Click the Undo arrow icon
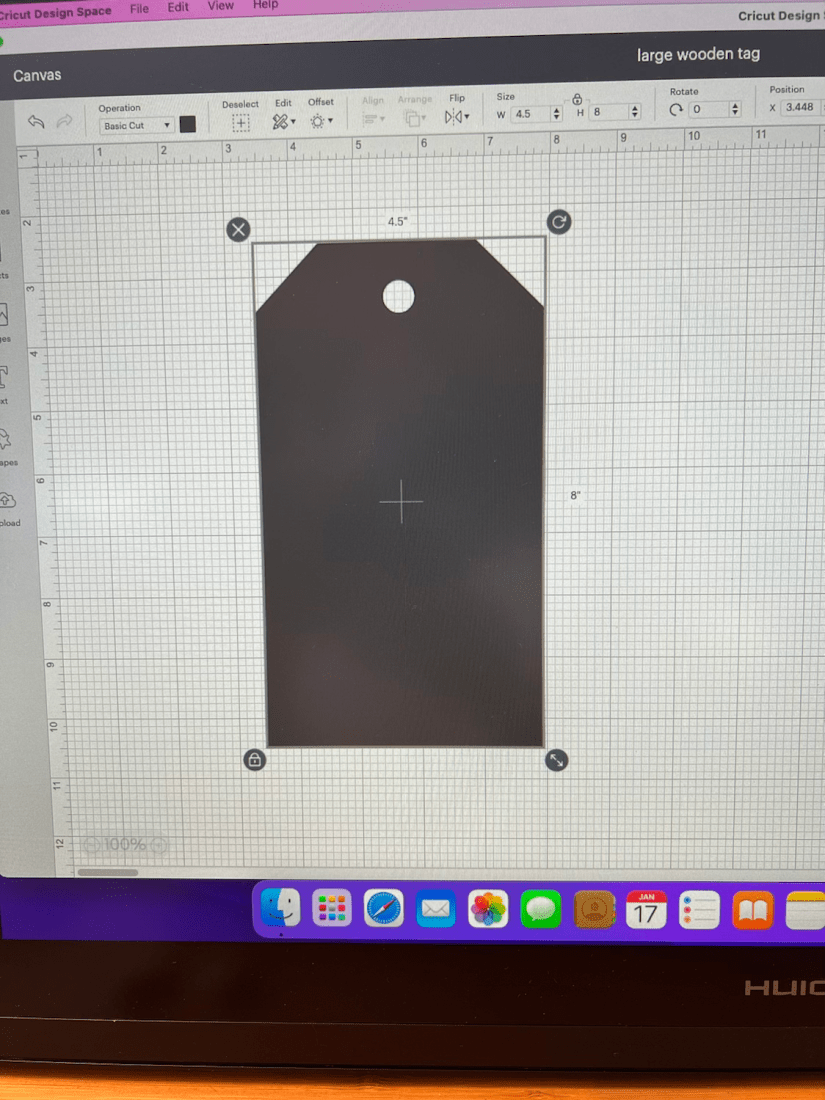Viewport: 825px width, 1100px height. coord(37,121)
